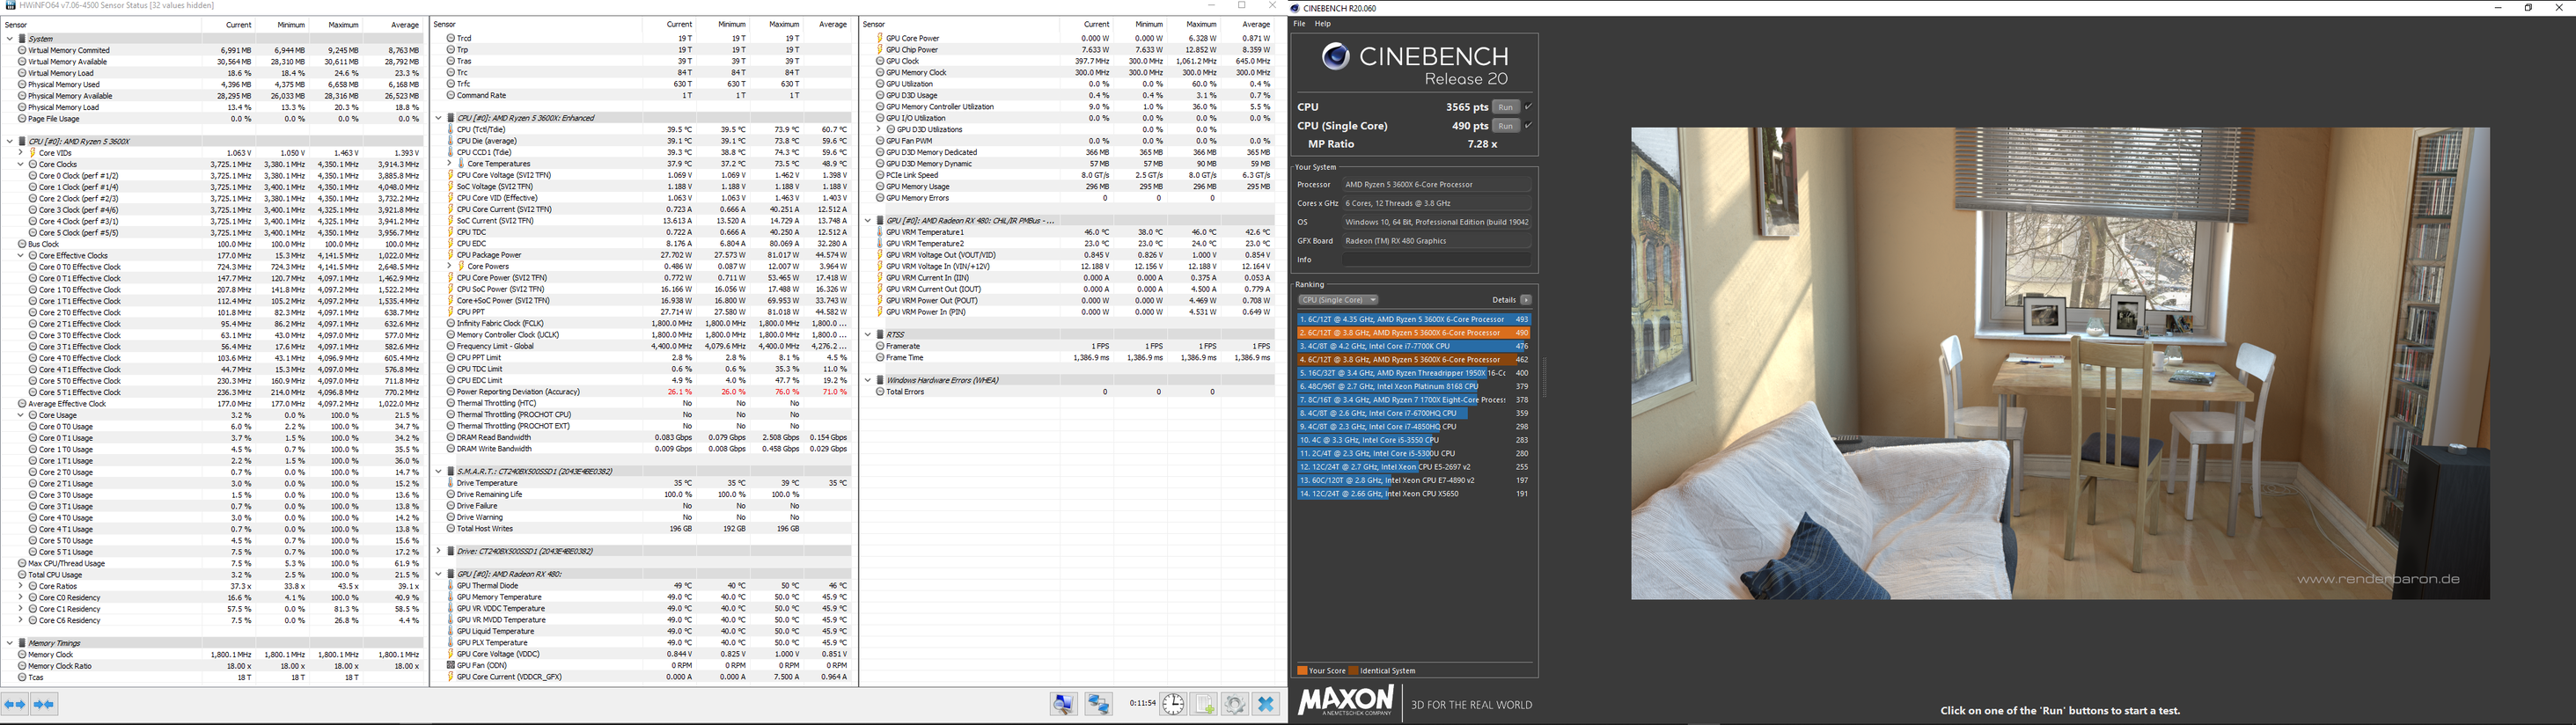Image resolution: width=2576 pixels, height=725 pixels.
Task: Open HWiNFO sensor settings gear icon
Action: [x=1235, y=704]
